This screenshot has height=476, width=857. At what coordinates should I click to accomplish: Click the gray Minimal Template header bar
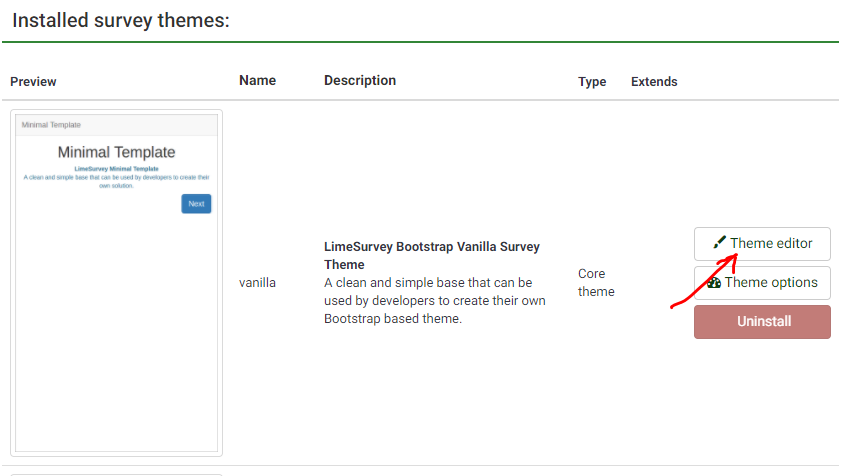[x=117, y=125]
